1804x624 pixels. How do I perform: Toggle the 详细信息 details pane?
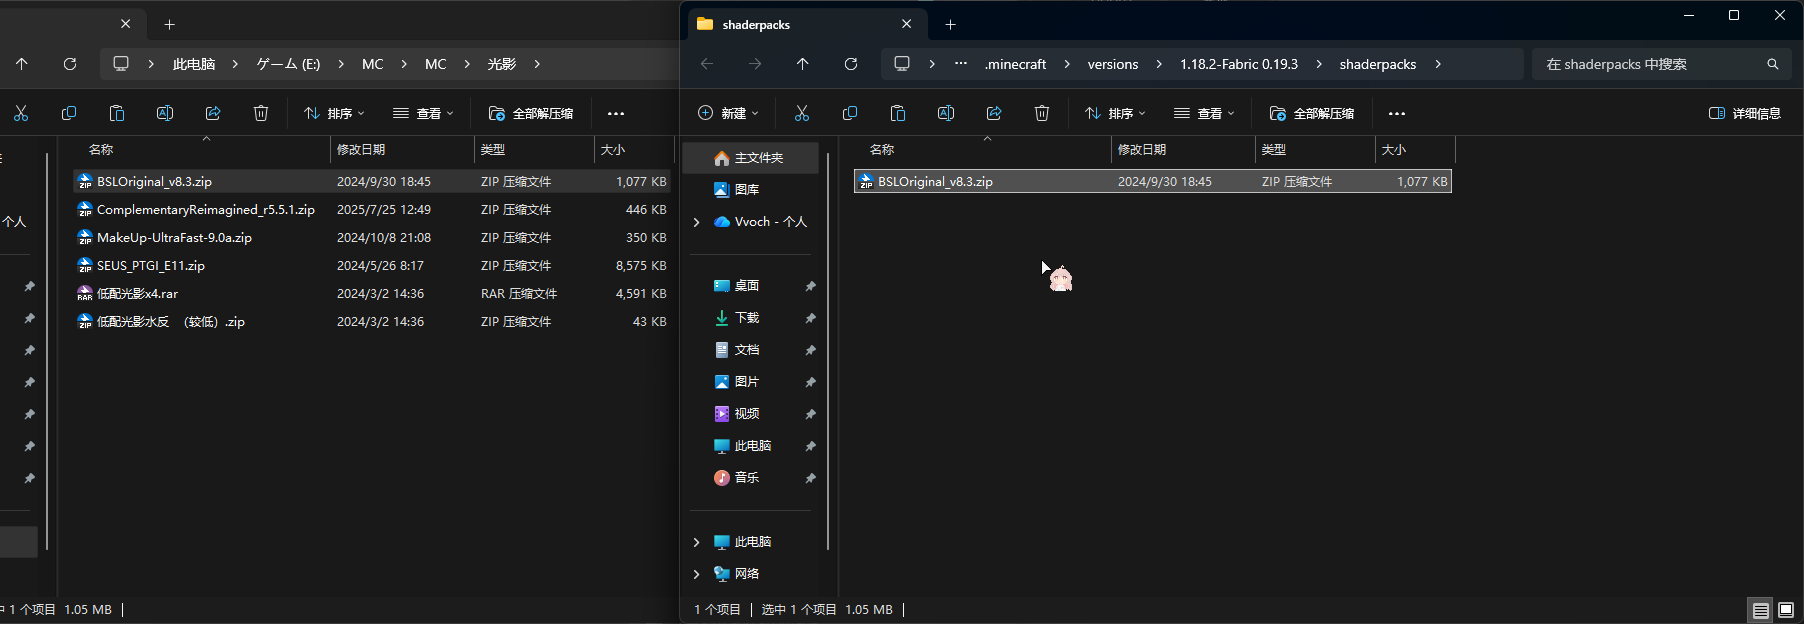[x=1745, y=113]
